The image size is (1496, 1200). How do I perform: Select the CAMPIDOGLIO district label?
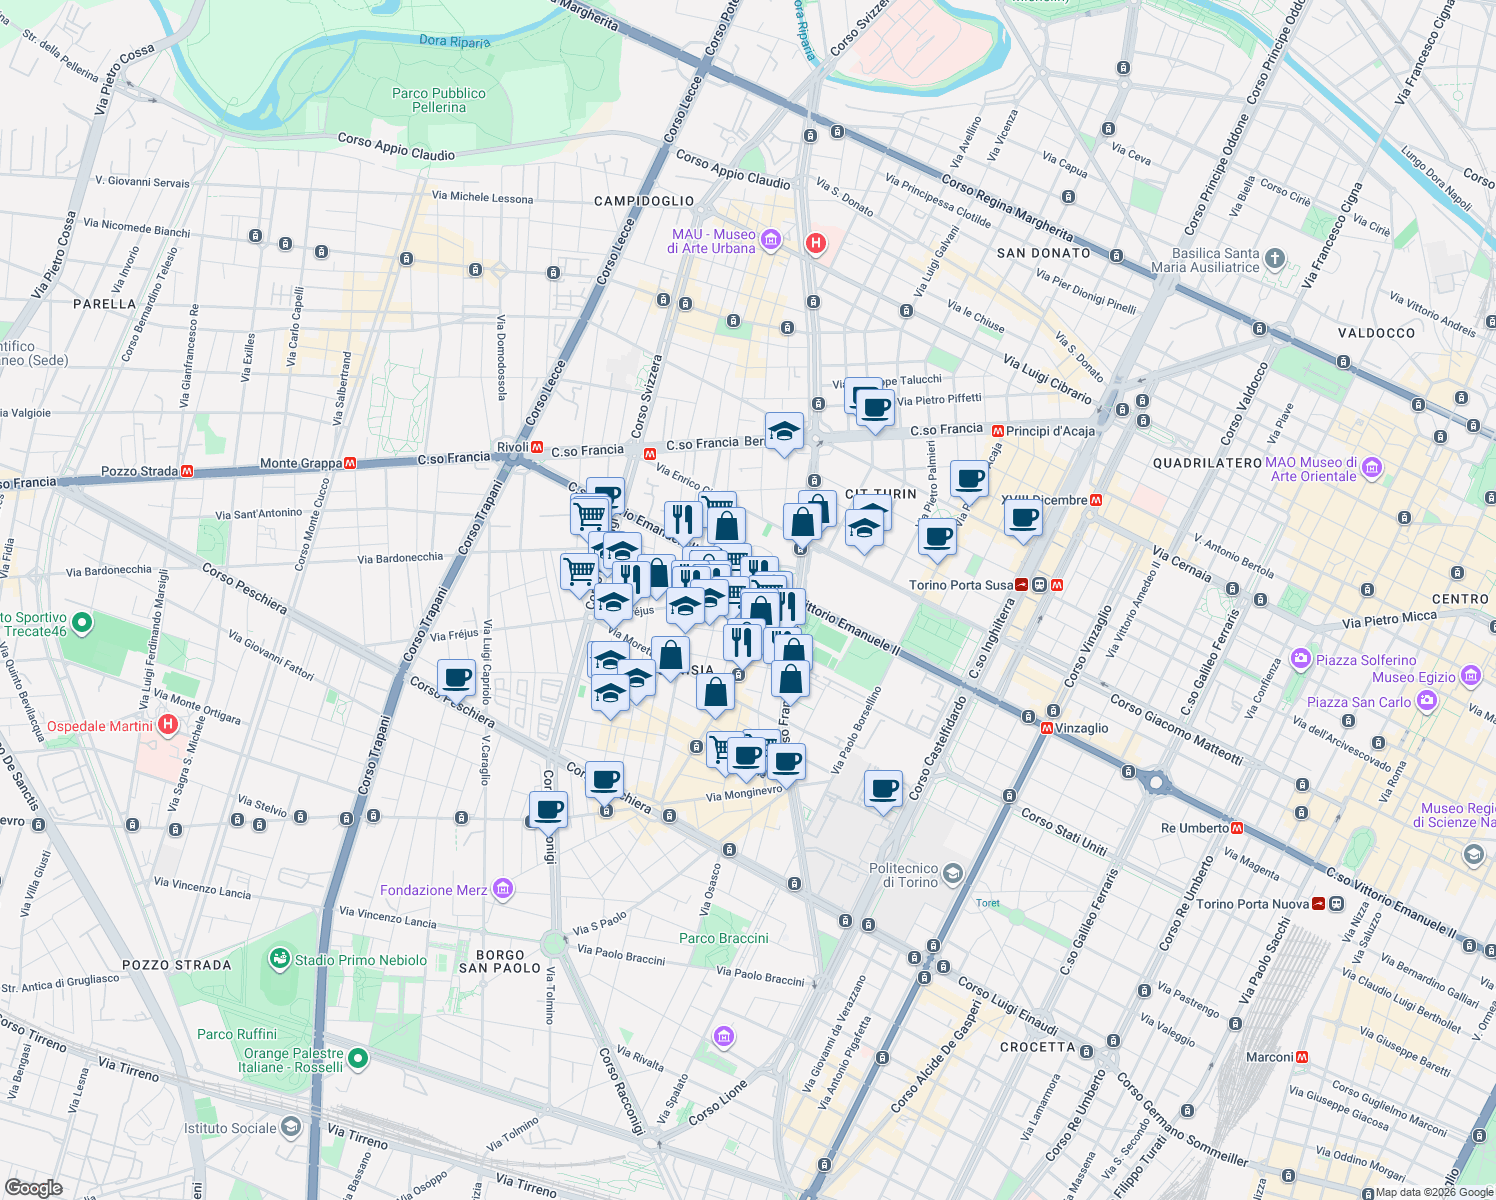click(x=644, y=201)
